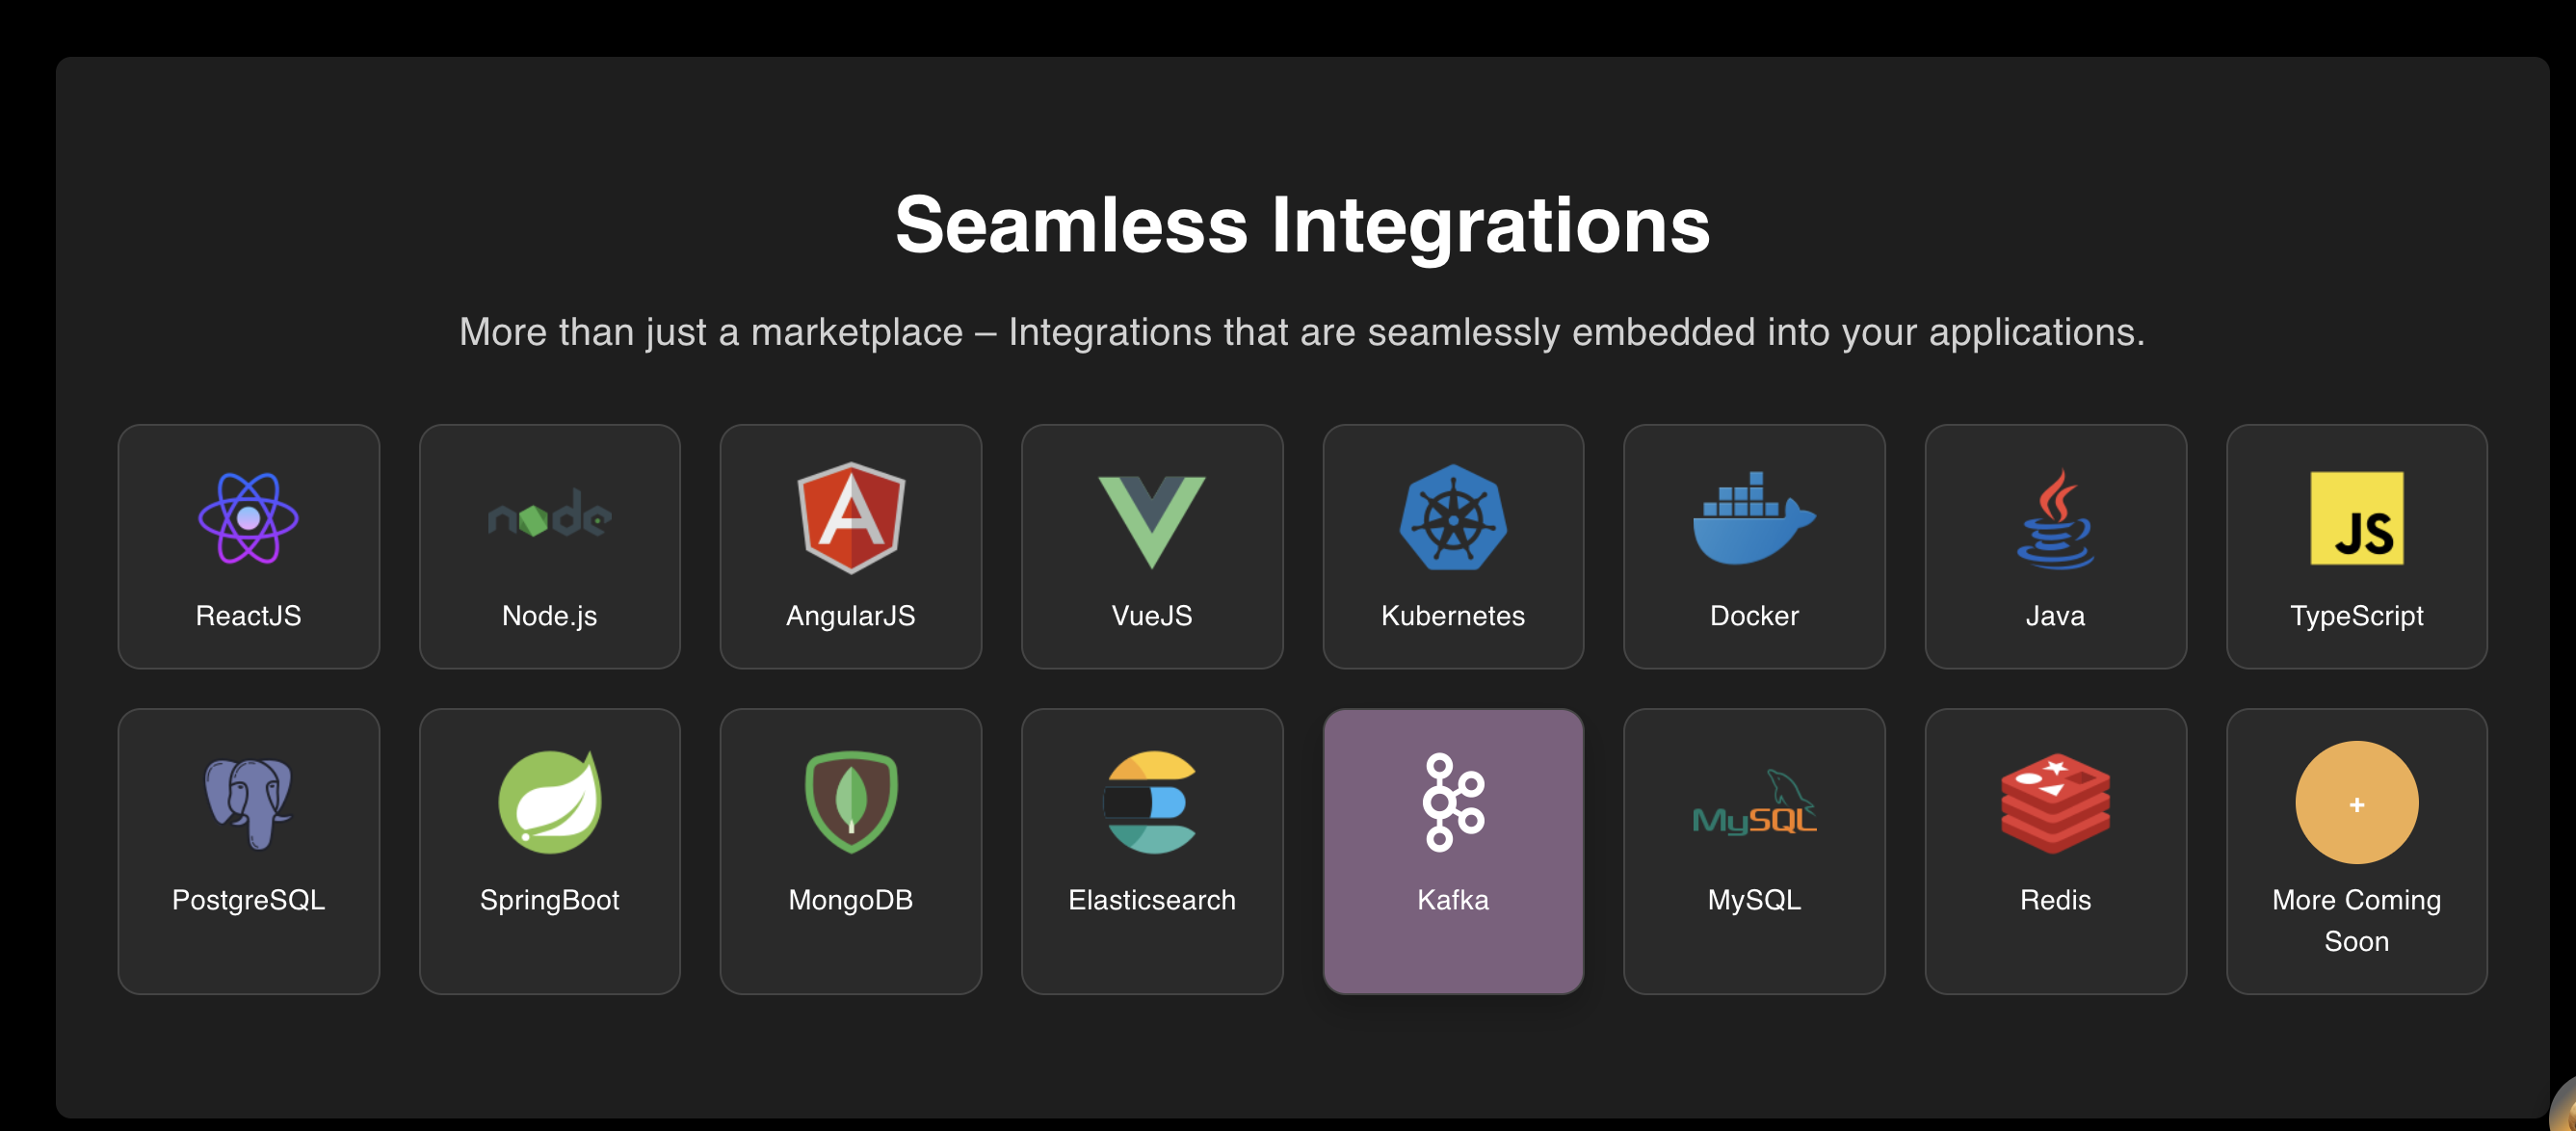
Task: Click the VueJS green V logo
Action: click(x=1151, y=520)
